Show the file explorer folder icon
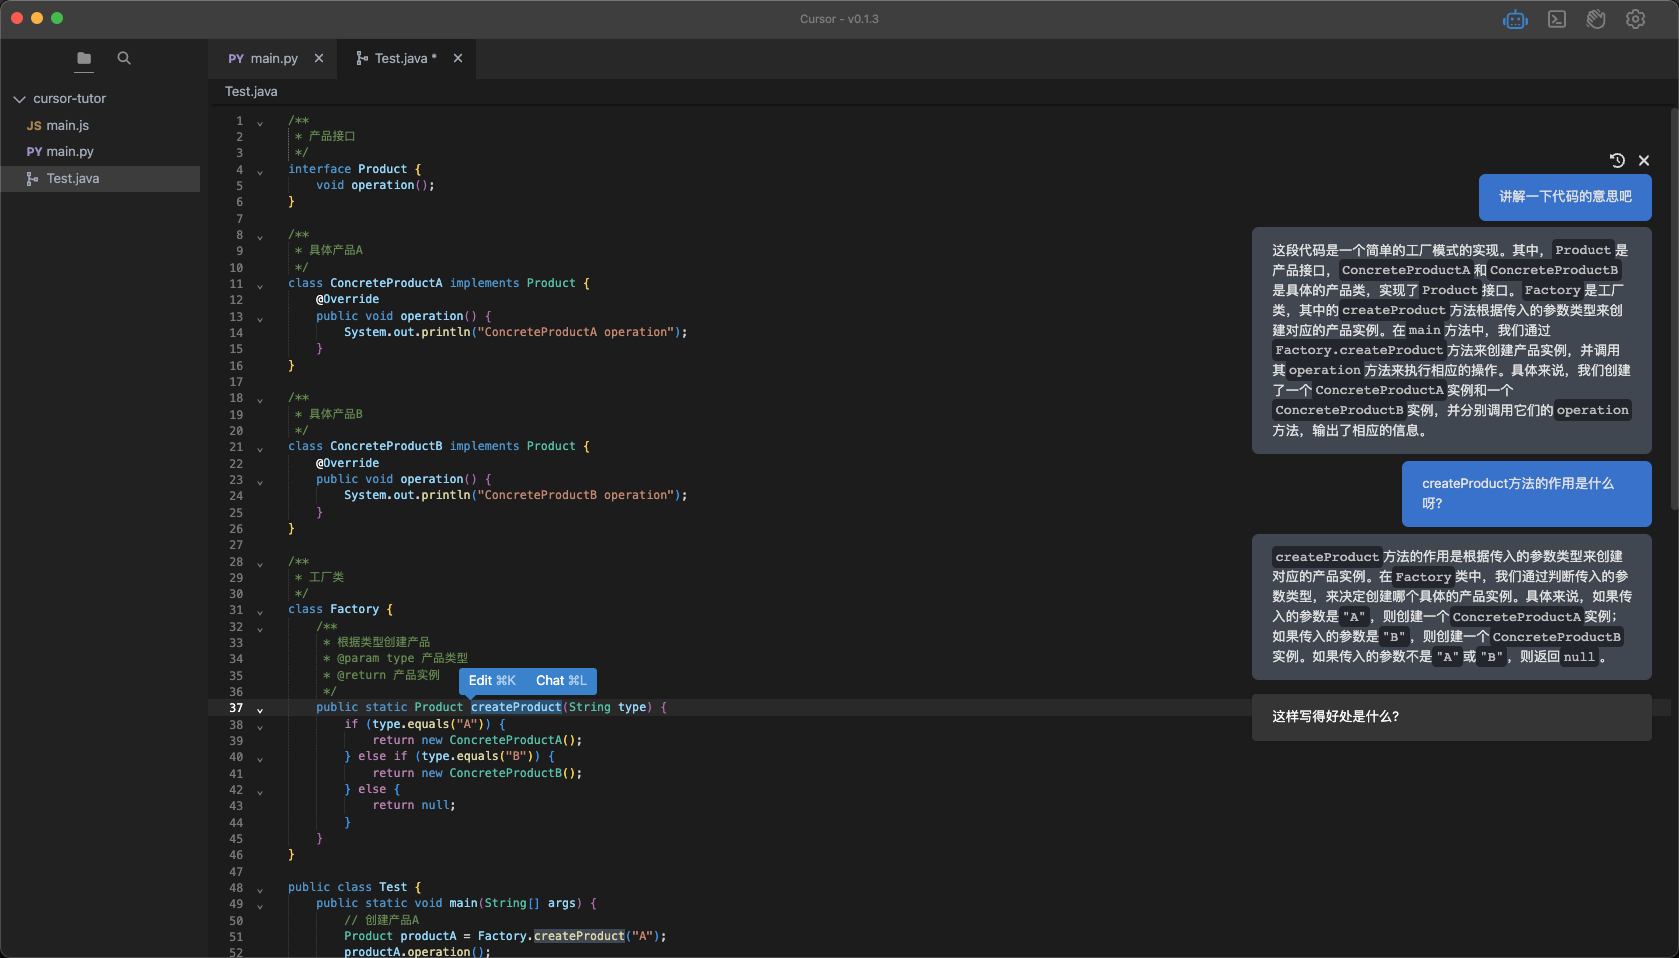The height and width of the screenshot is (958, 1679). (84, 58)
